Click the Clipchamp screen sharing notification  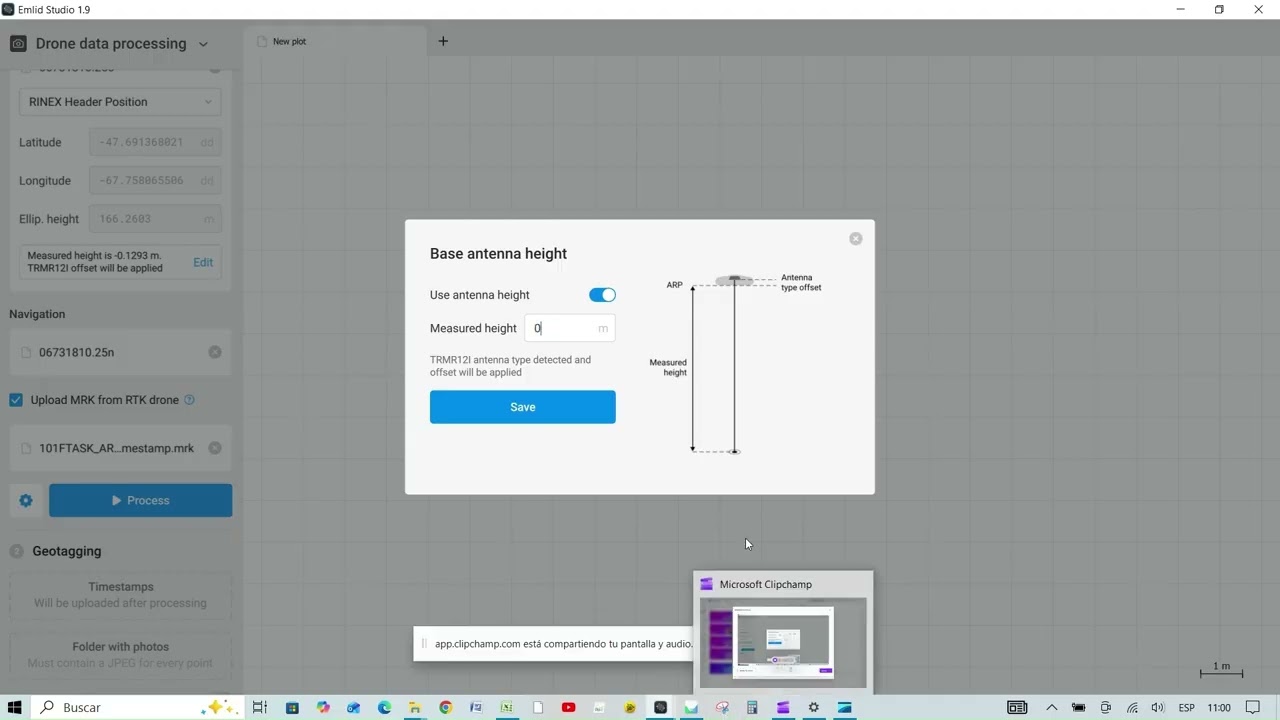tap(552, 644)
